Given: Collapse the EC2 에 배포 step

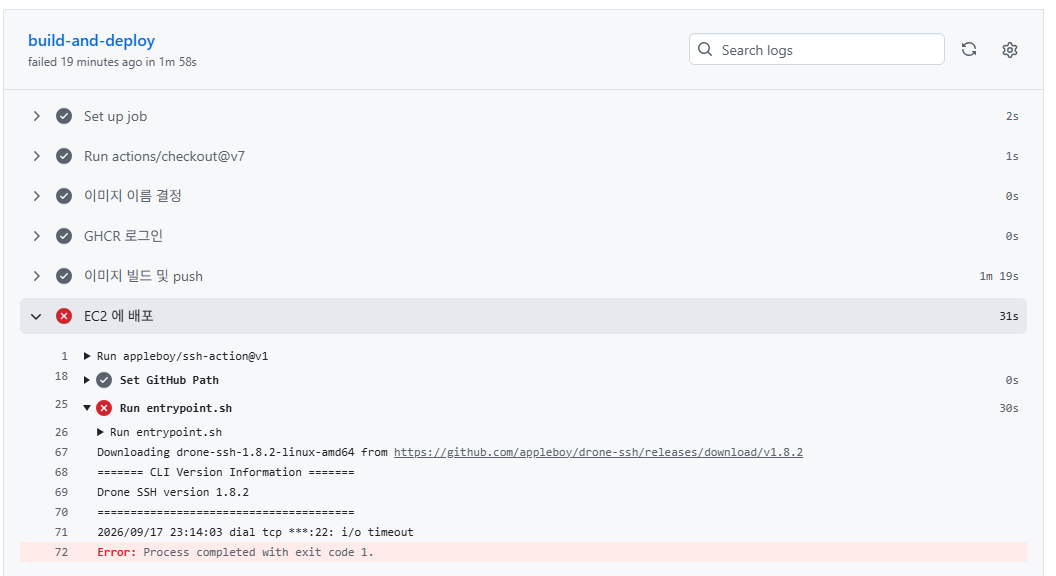Looking at the screenshot, I should tap(36, 316).
